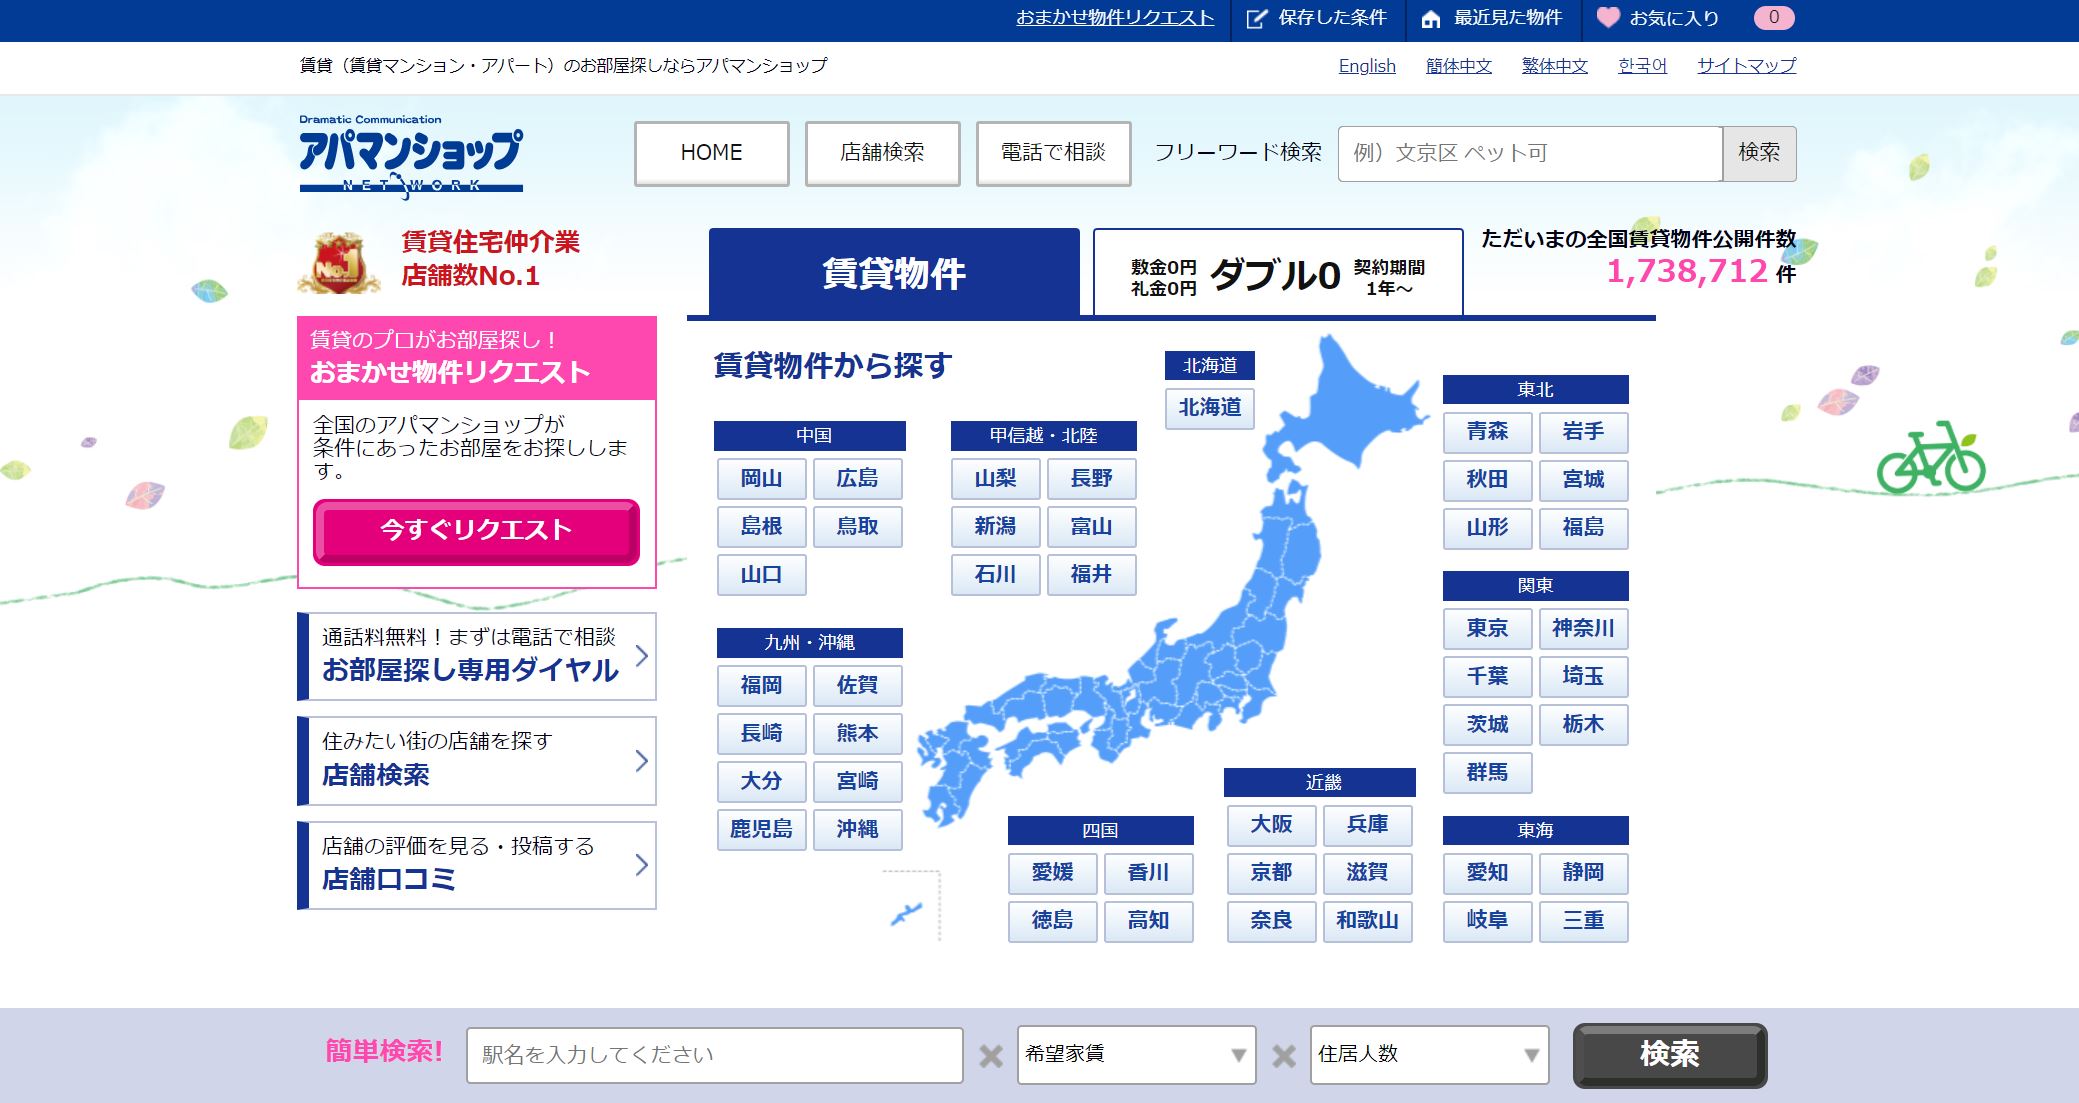Screen dimensions: 2079x1103
Task: Select 埼玉 prefecture
Action: [x=1583, y=676]
